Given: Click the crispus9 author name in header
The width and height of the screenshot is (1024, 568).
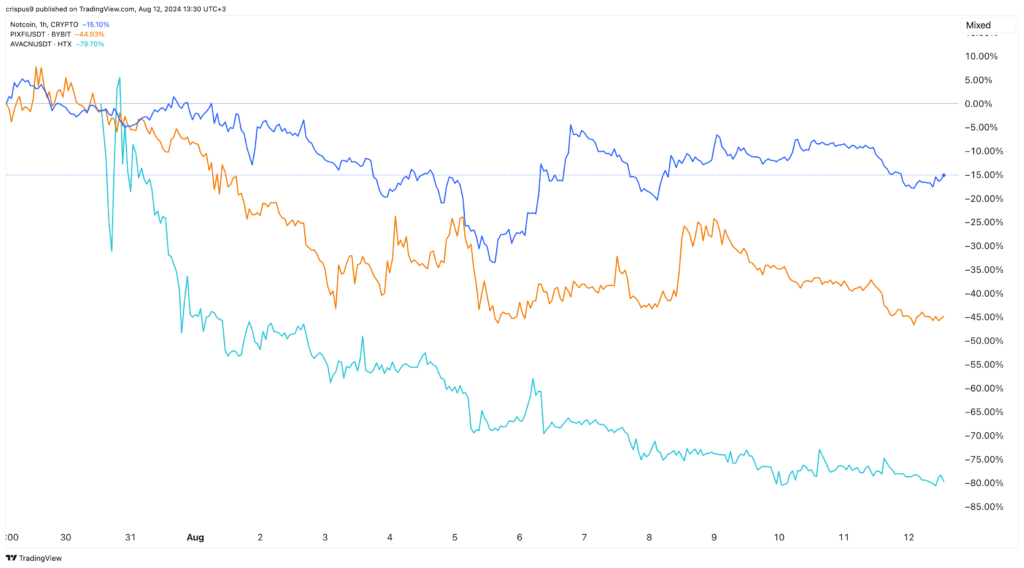Looking at the screenshot, I should [x=22, y=7].
